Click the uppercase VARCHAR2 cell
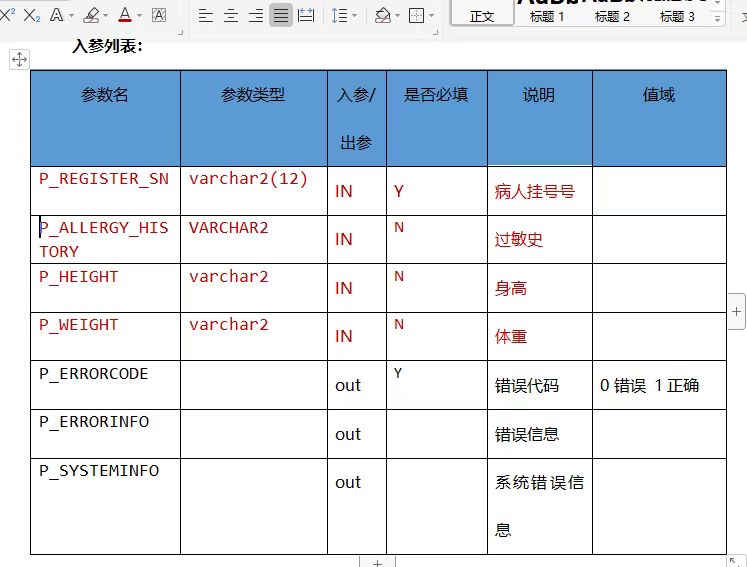Image resolution: width=747 pixels, height=567 pixels. [254, 239]
